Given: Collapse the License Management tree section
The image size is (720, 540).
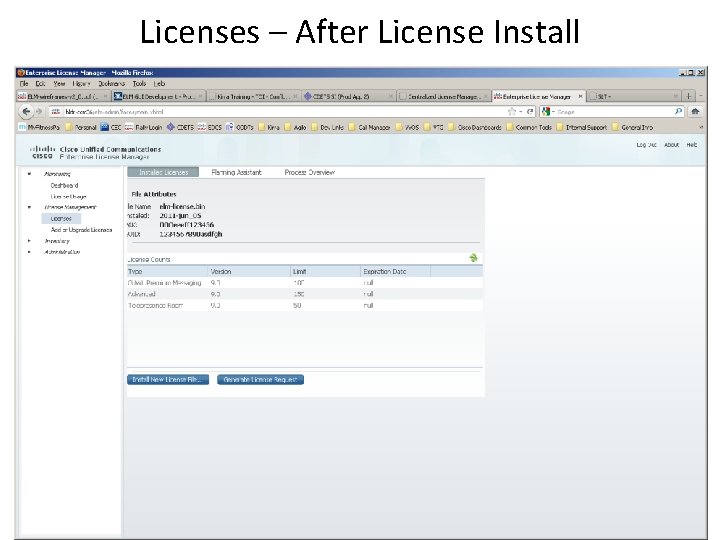Looking at the screenshot, I should click(x=29, y=207).
